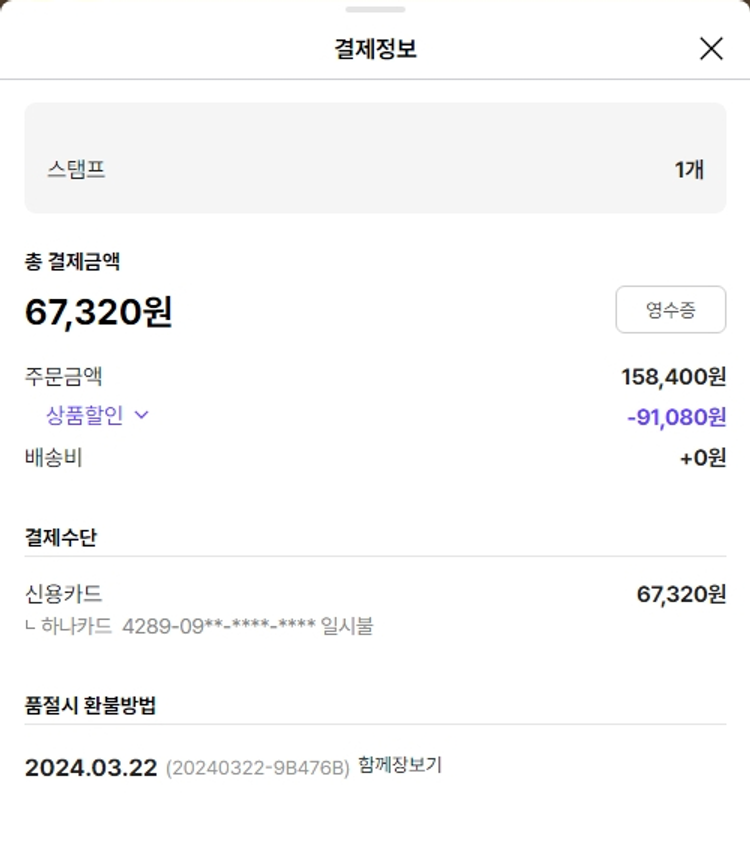Screen dimensions: 750x855
Task: Open the 함께장보기 link
Action: click(399, 766)
